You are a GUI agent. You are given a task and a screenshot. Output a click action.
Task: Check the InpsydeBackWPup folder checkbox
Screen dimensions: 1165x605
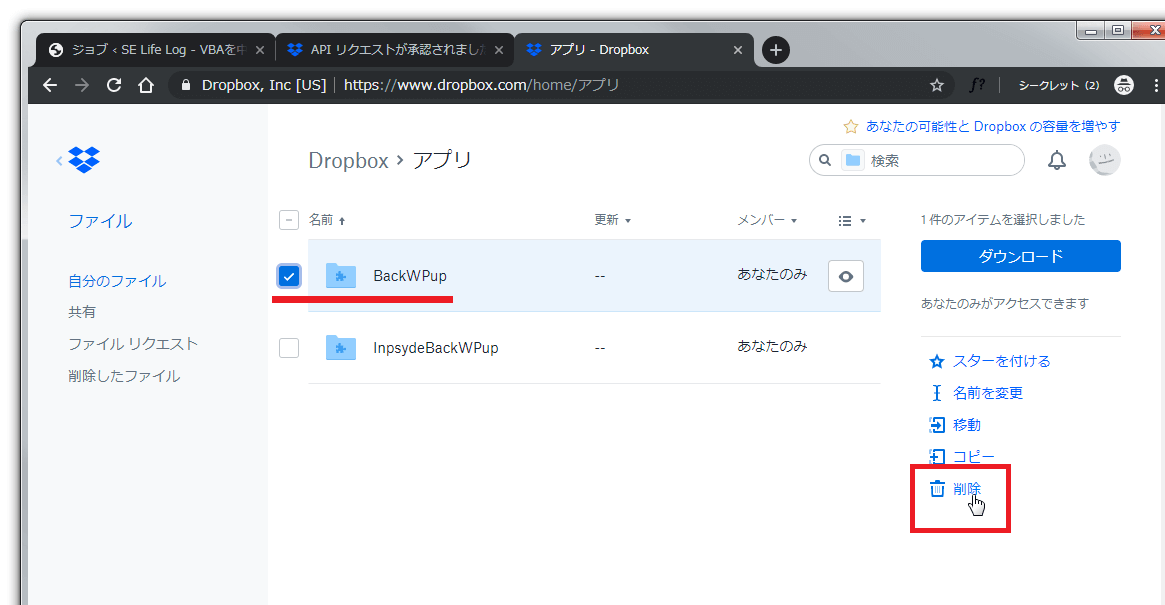point(288,348)
